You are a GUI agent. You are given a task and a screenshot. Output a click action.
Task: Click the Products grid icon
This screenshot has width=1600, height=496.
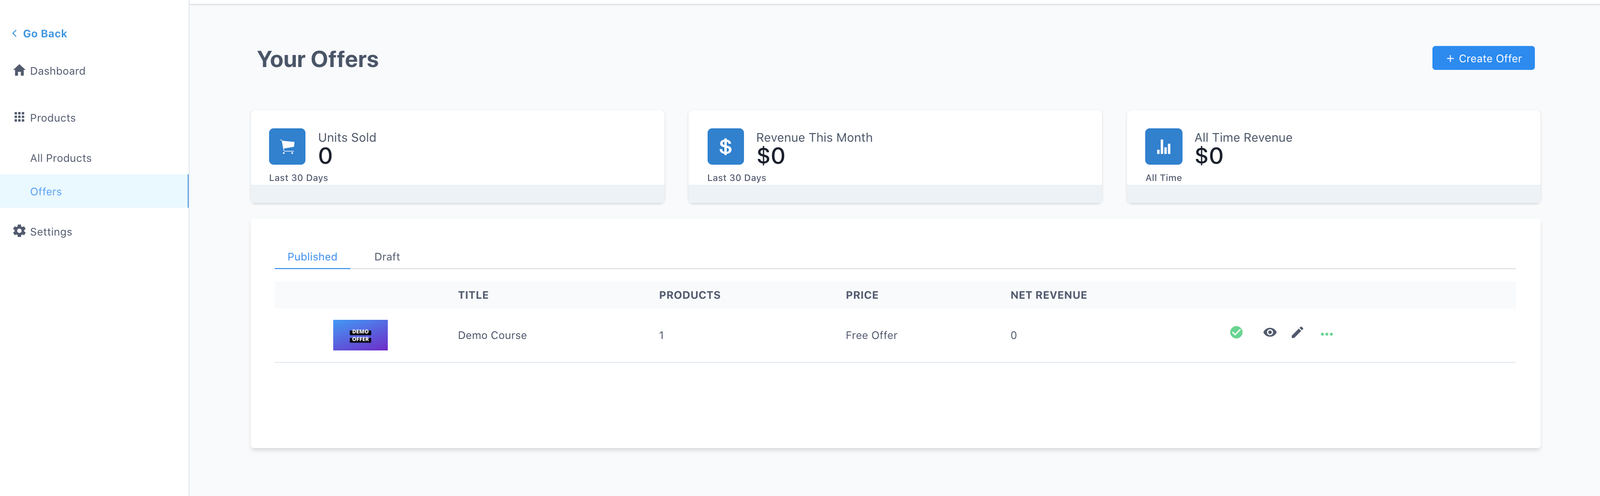pyautogui.click(x=19, y=117)
